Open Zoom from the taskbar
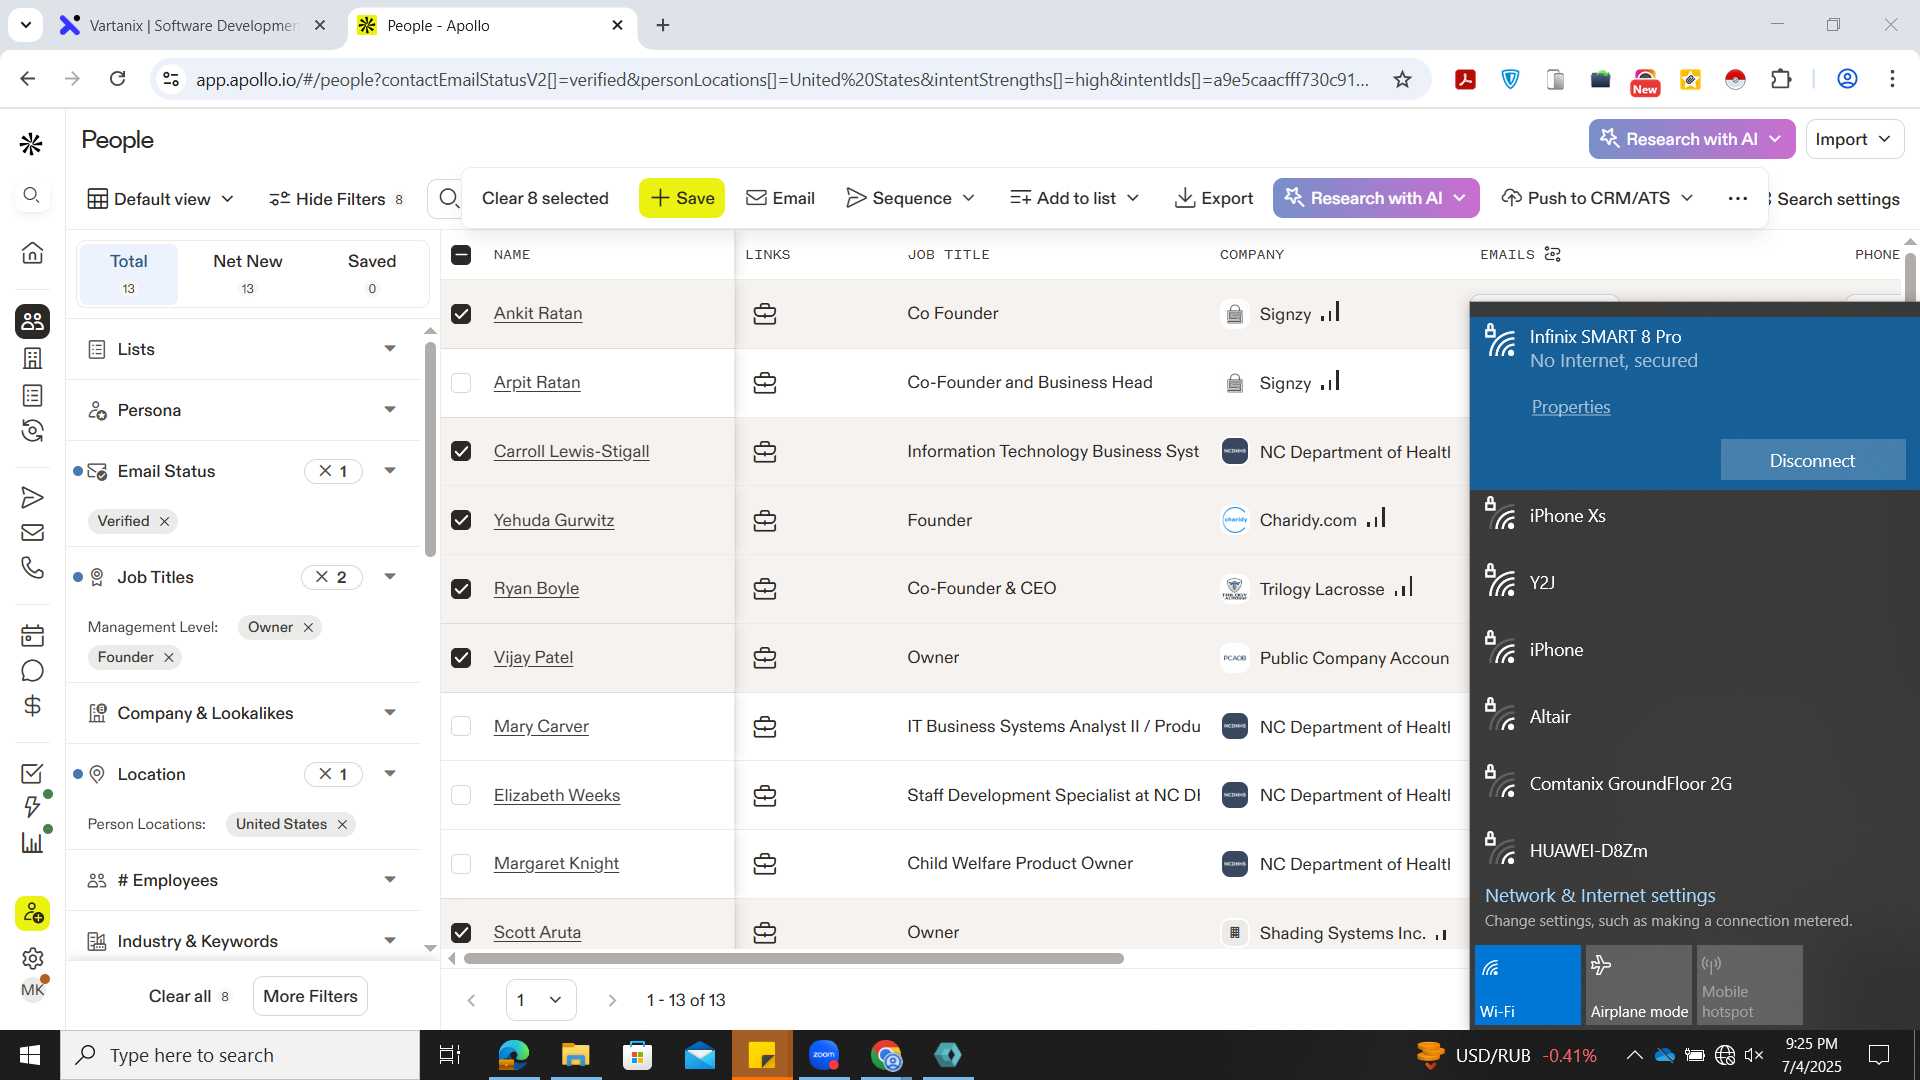The height and width of the screenshot is (1080, 1920). [824, 1055]
